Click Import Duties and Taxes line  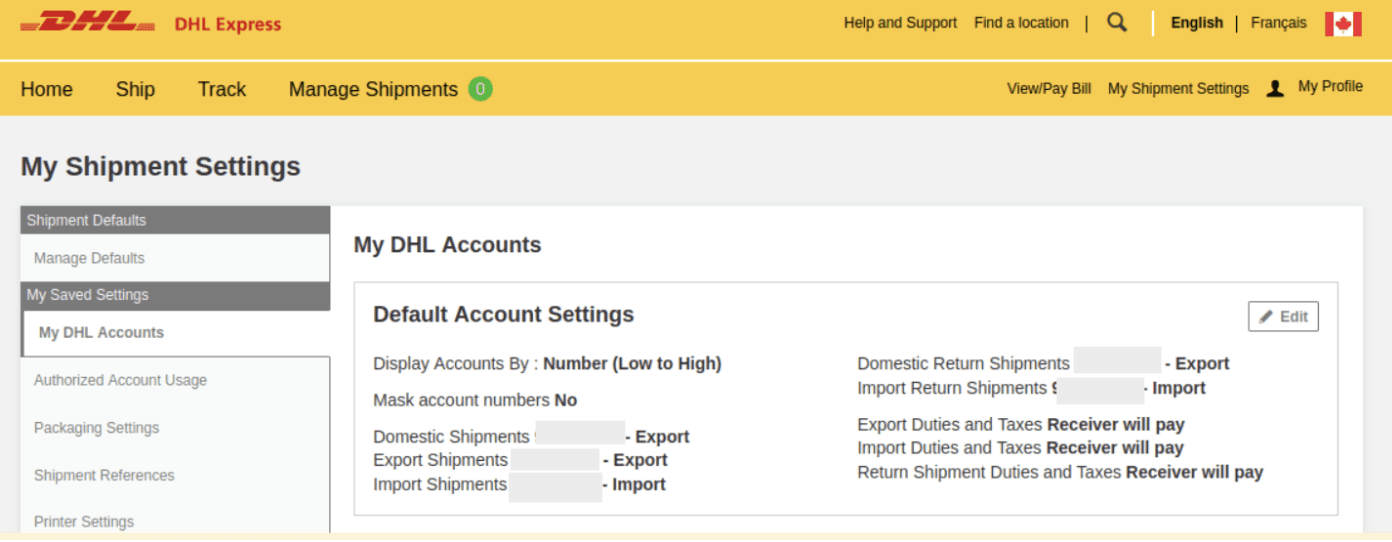click(1020, 448)
